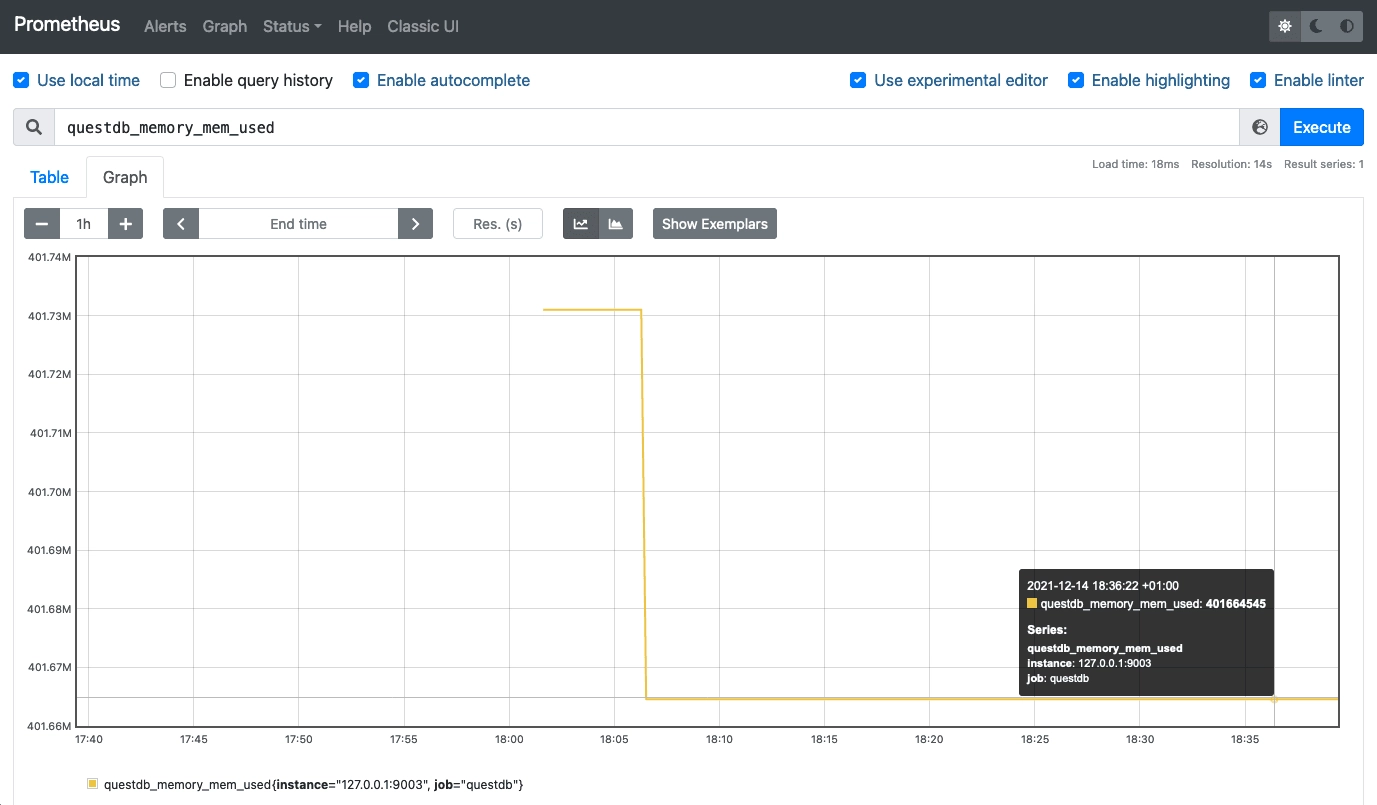Click the Show Exemplars button
This screenshot has height=805, width=1377.
tap(714, 223)
